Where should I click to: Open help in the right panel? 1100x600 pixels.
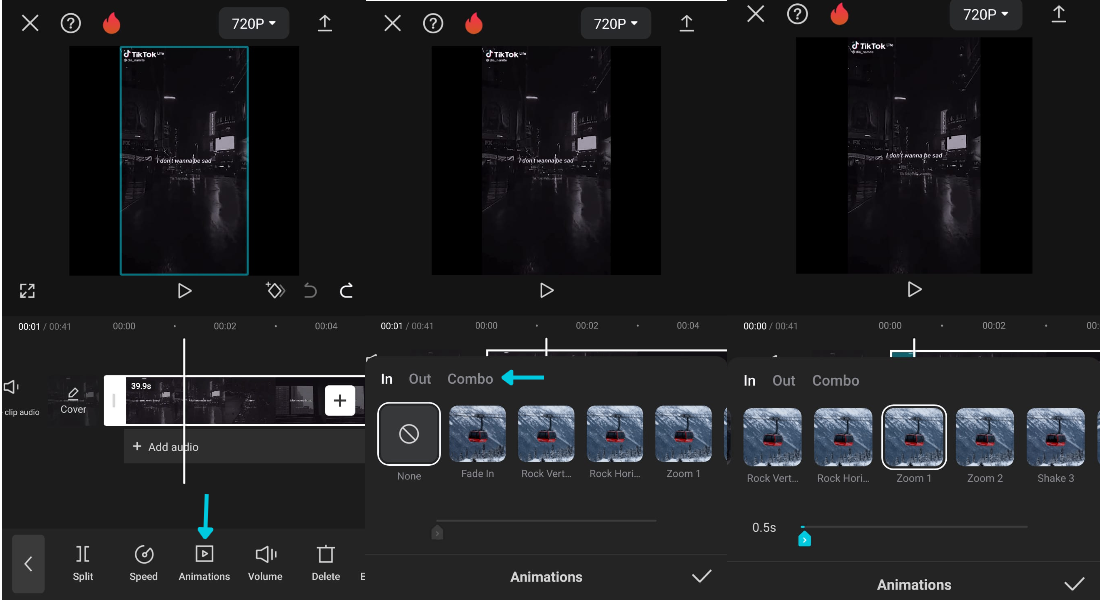[798, 14]
